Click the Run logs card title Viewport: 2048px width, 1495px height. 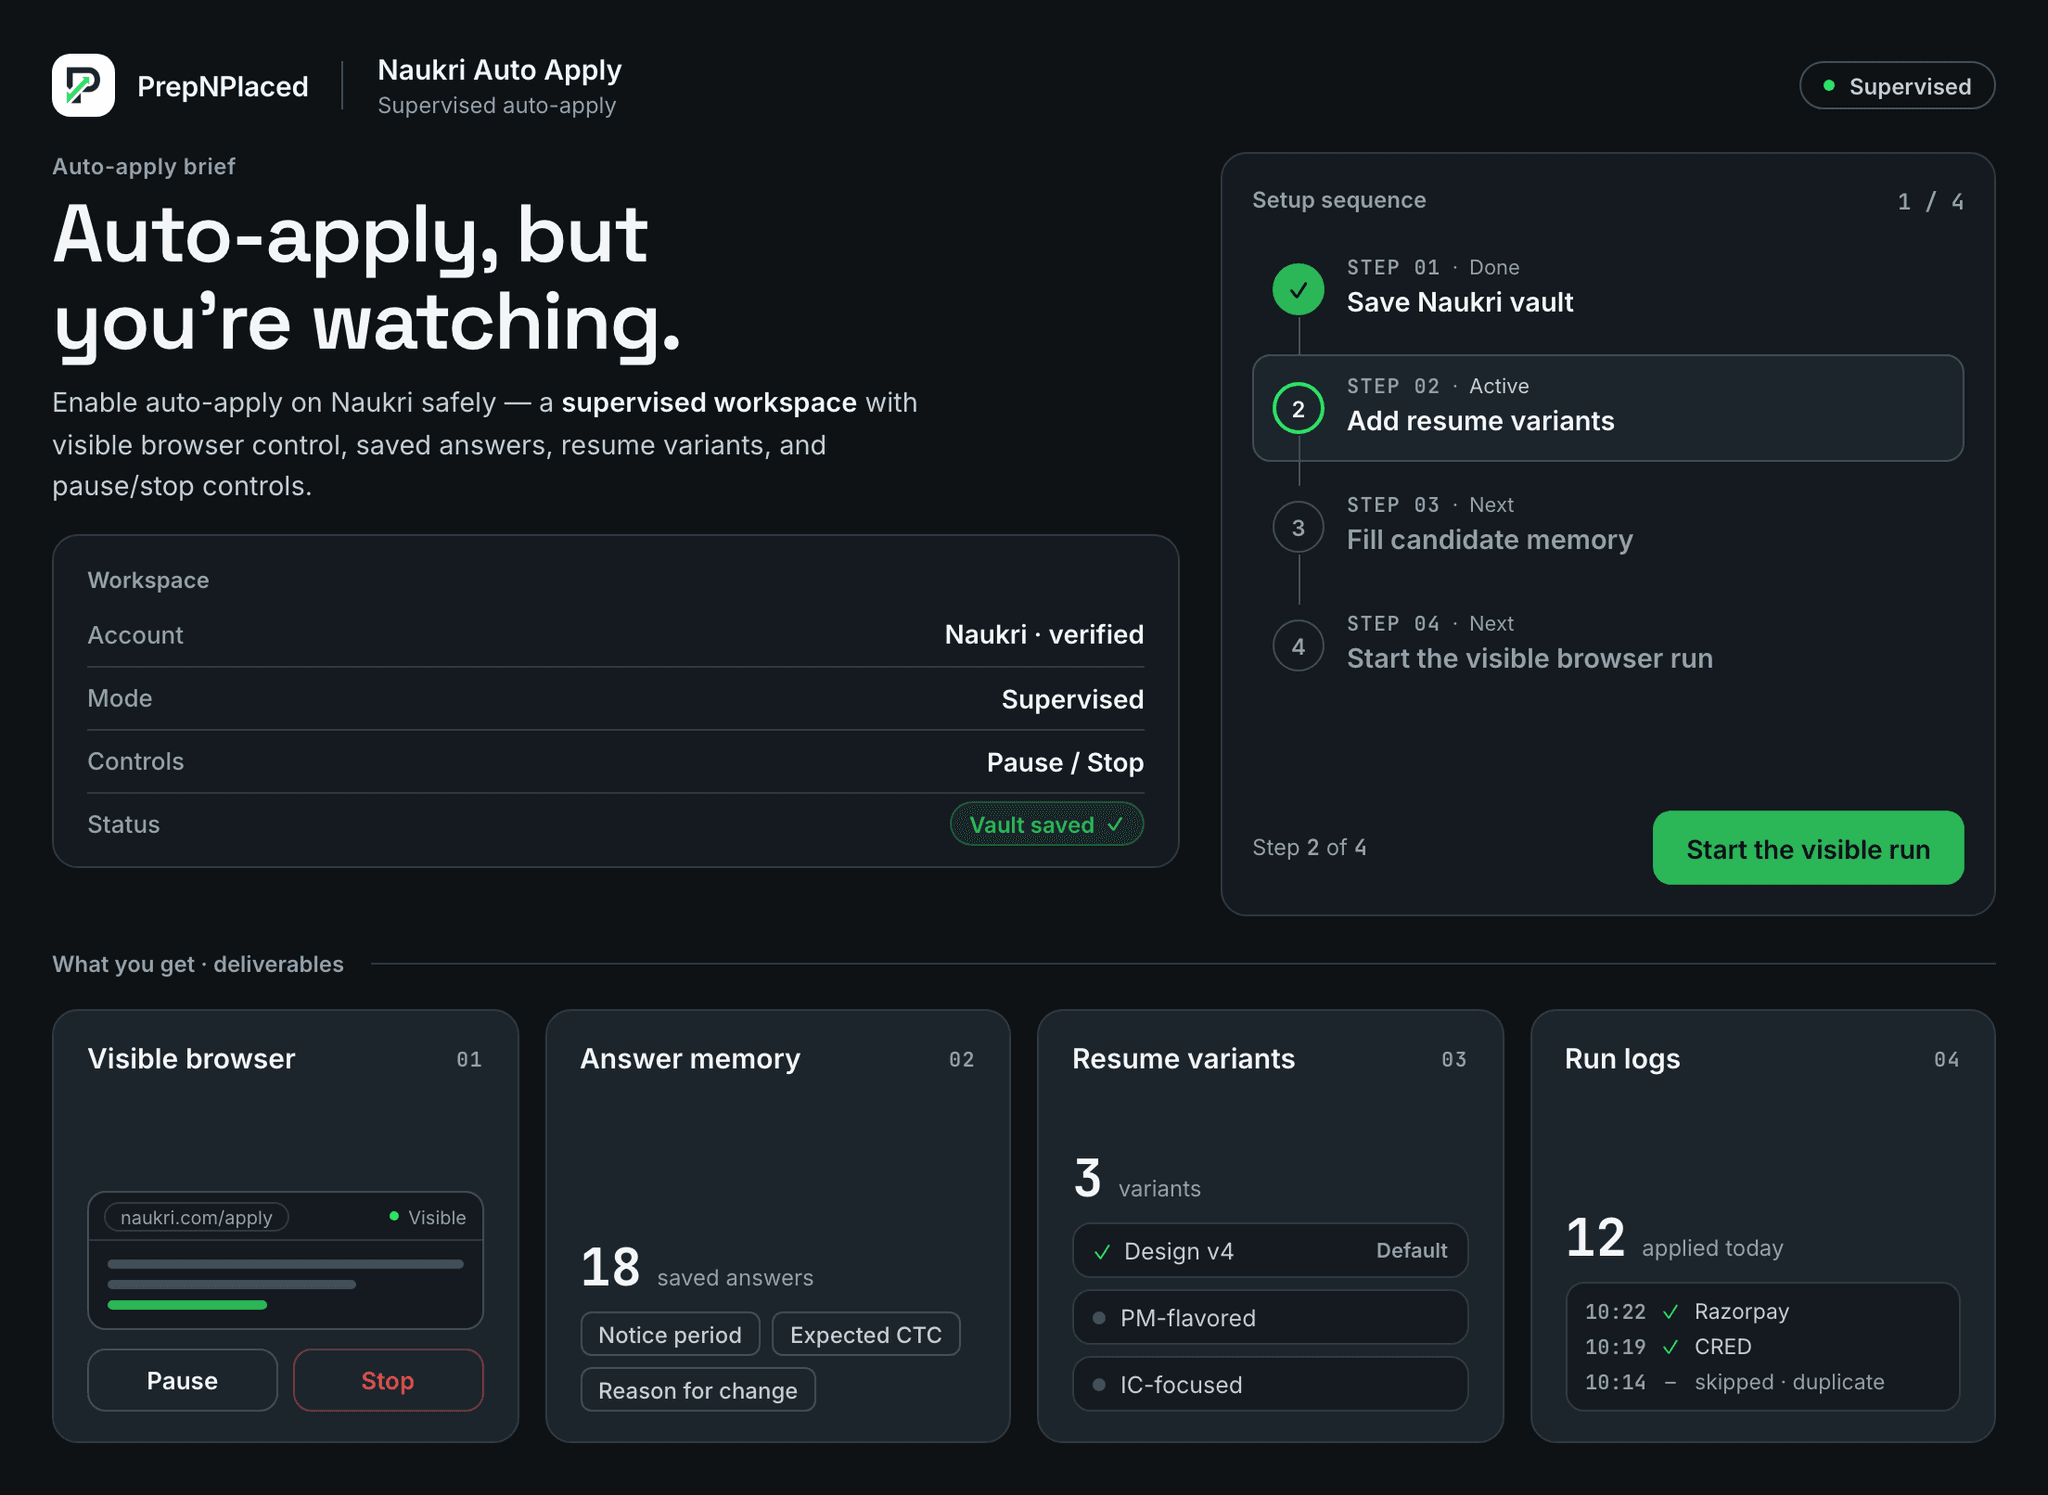point(1622,1059)
